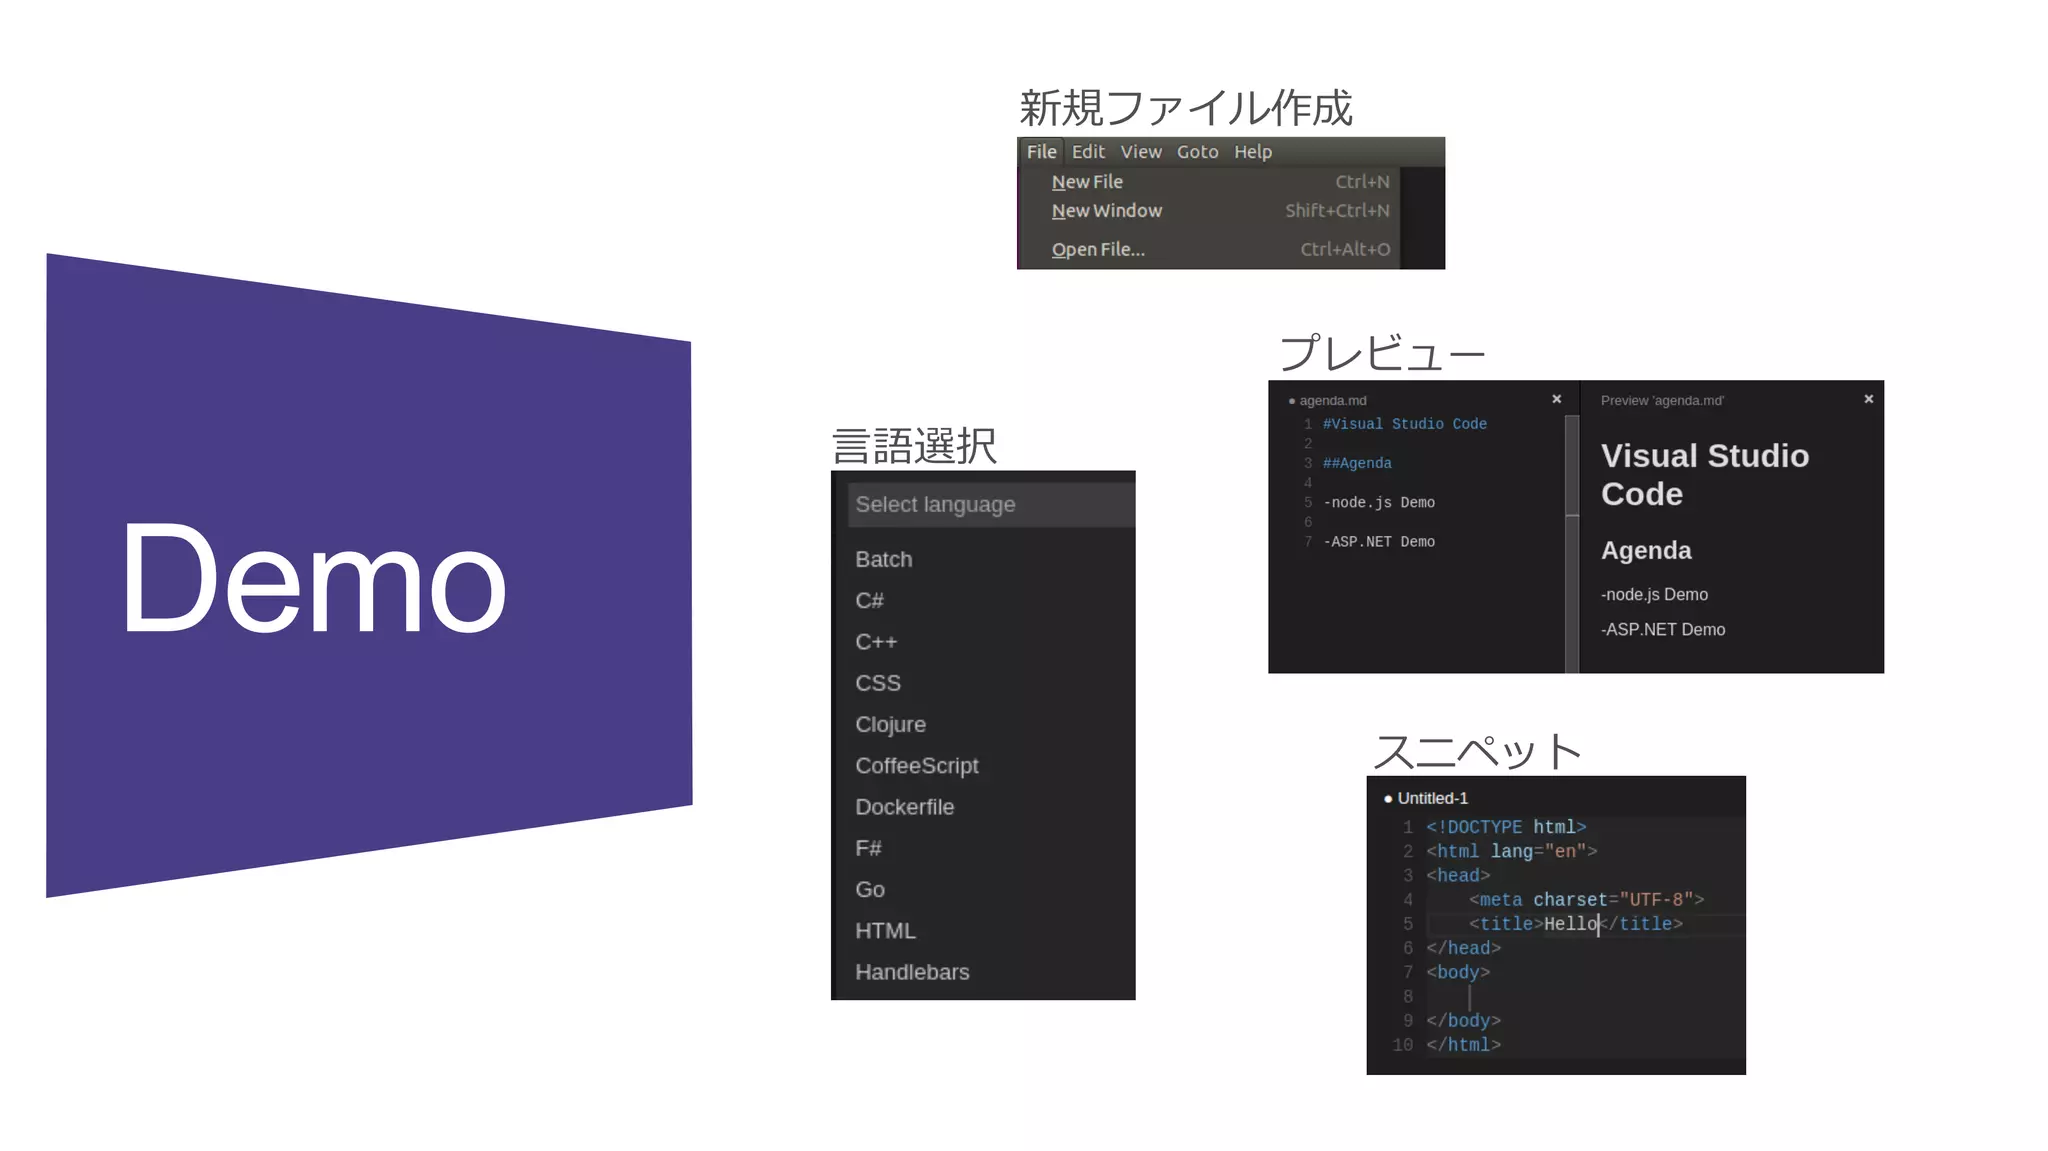Open the Edit menu
This screenshot has width=2048, height=1151.
point(1088,152)
